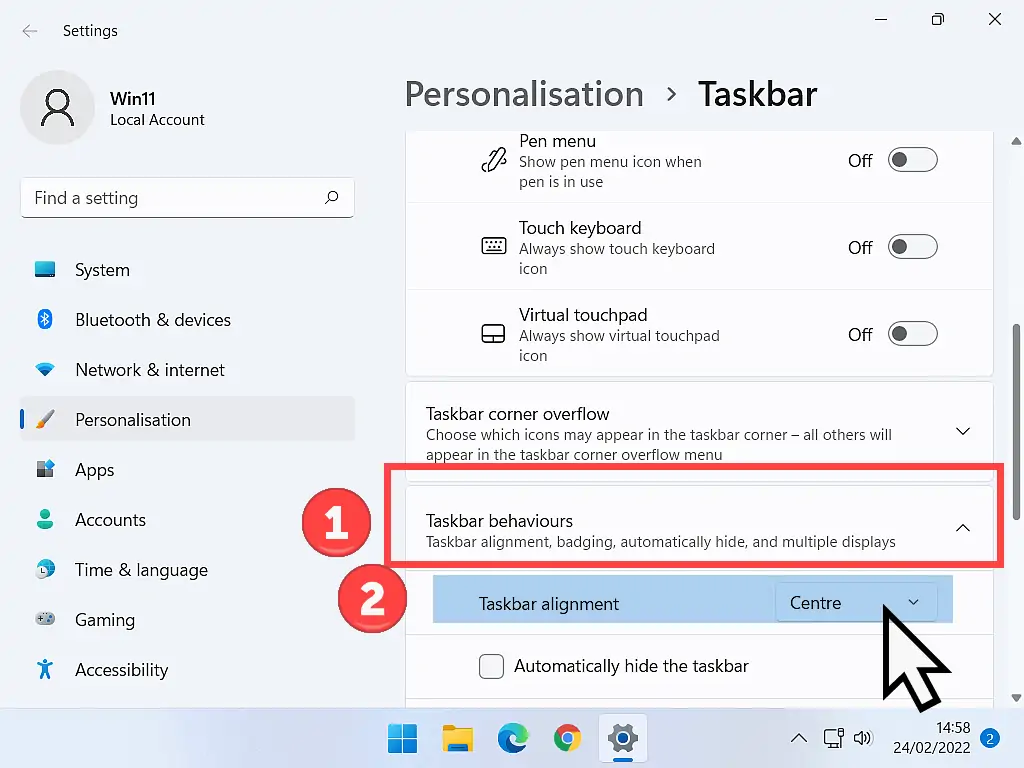Open Gaming settings

(x=105, y=620)
